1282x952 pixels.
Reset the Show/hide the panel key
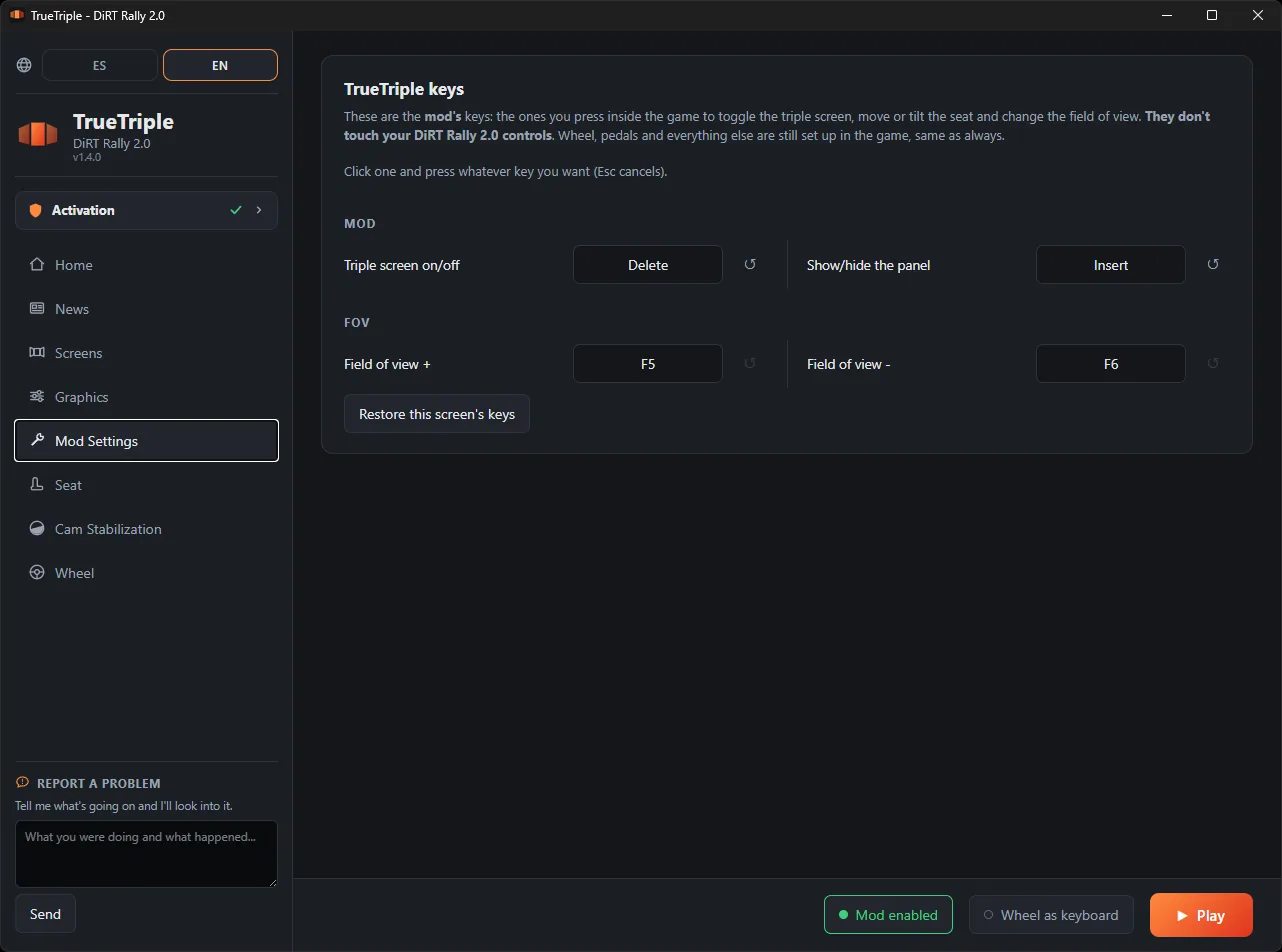(x=1213, y=265)
